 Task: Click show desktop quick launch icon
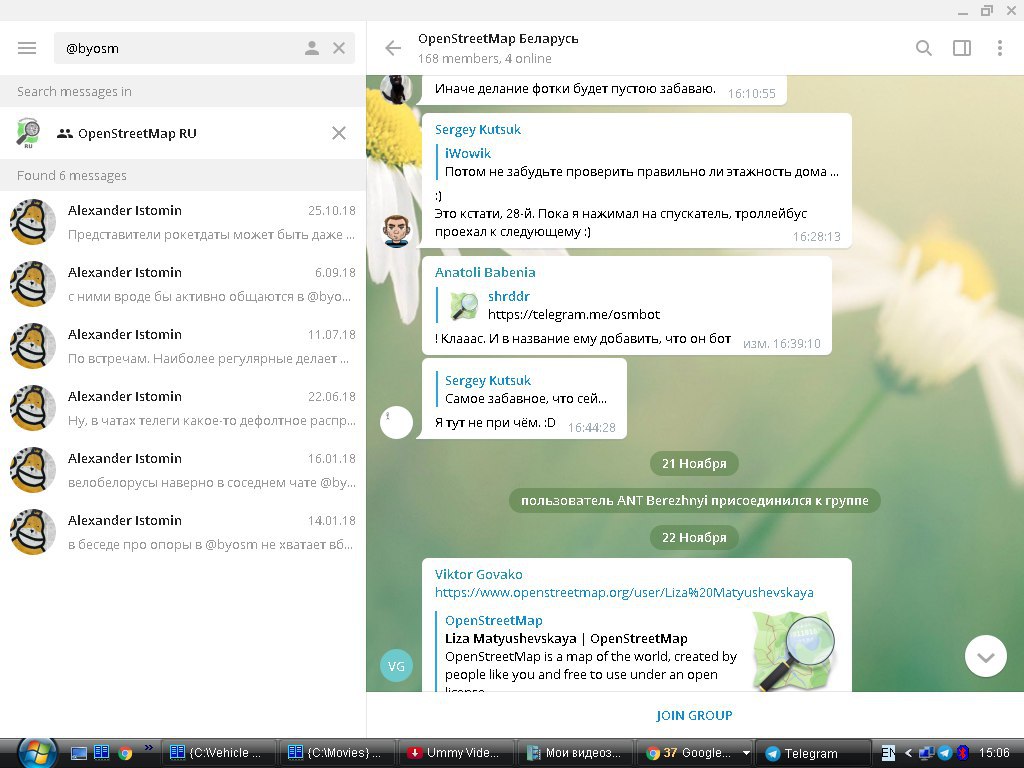78,753
